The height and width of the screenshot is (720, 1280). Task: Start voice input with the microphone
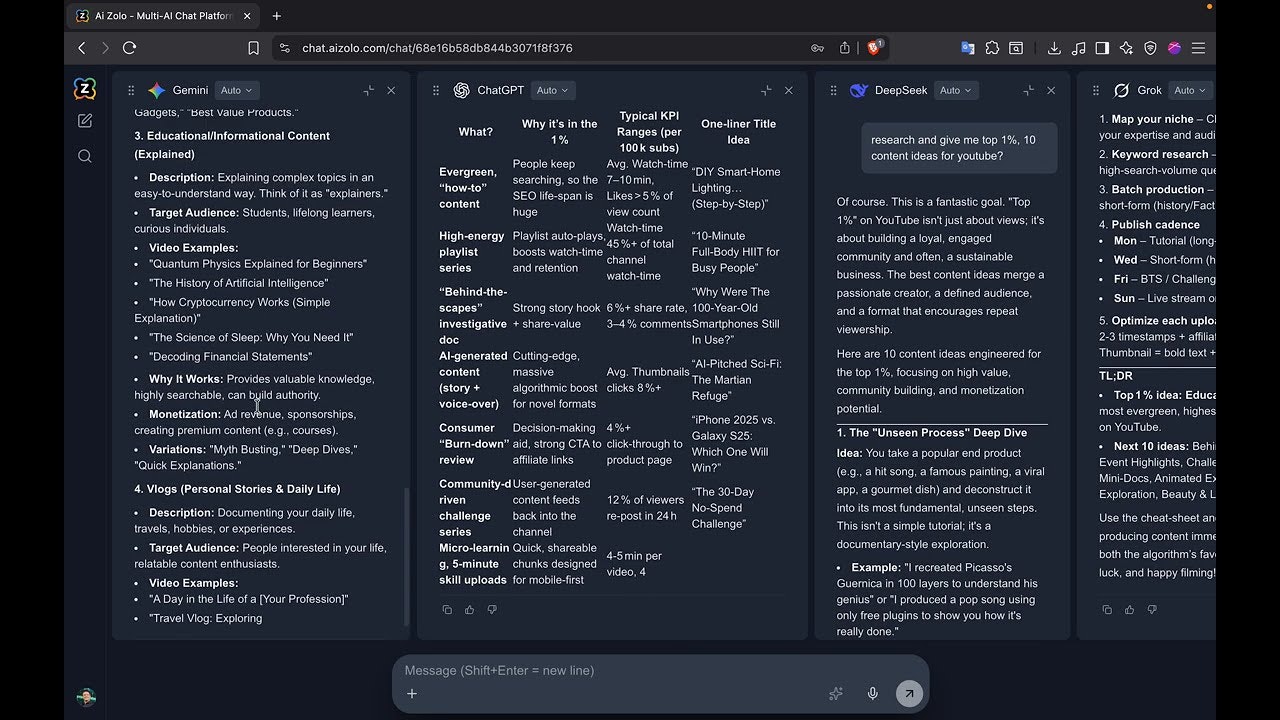point(873,694)
